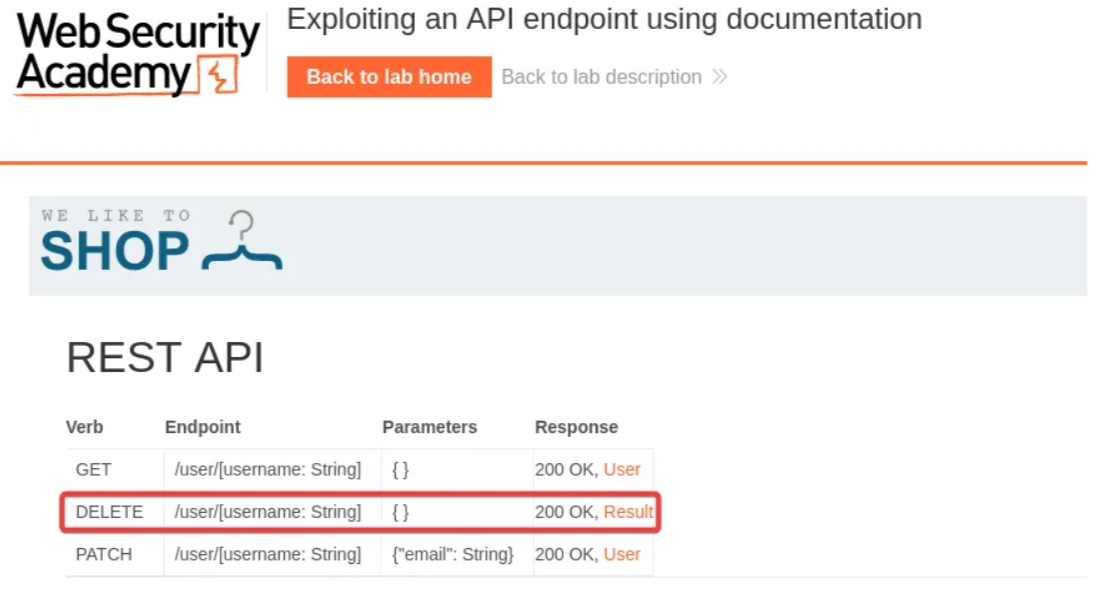The image size is (1103, 595).
Task: Open the User link in the PATCH row
Action: tap(622, 554)
